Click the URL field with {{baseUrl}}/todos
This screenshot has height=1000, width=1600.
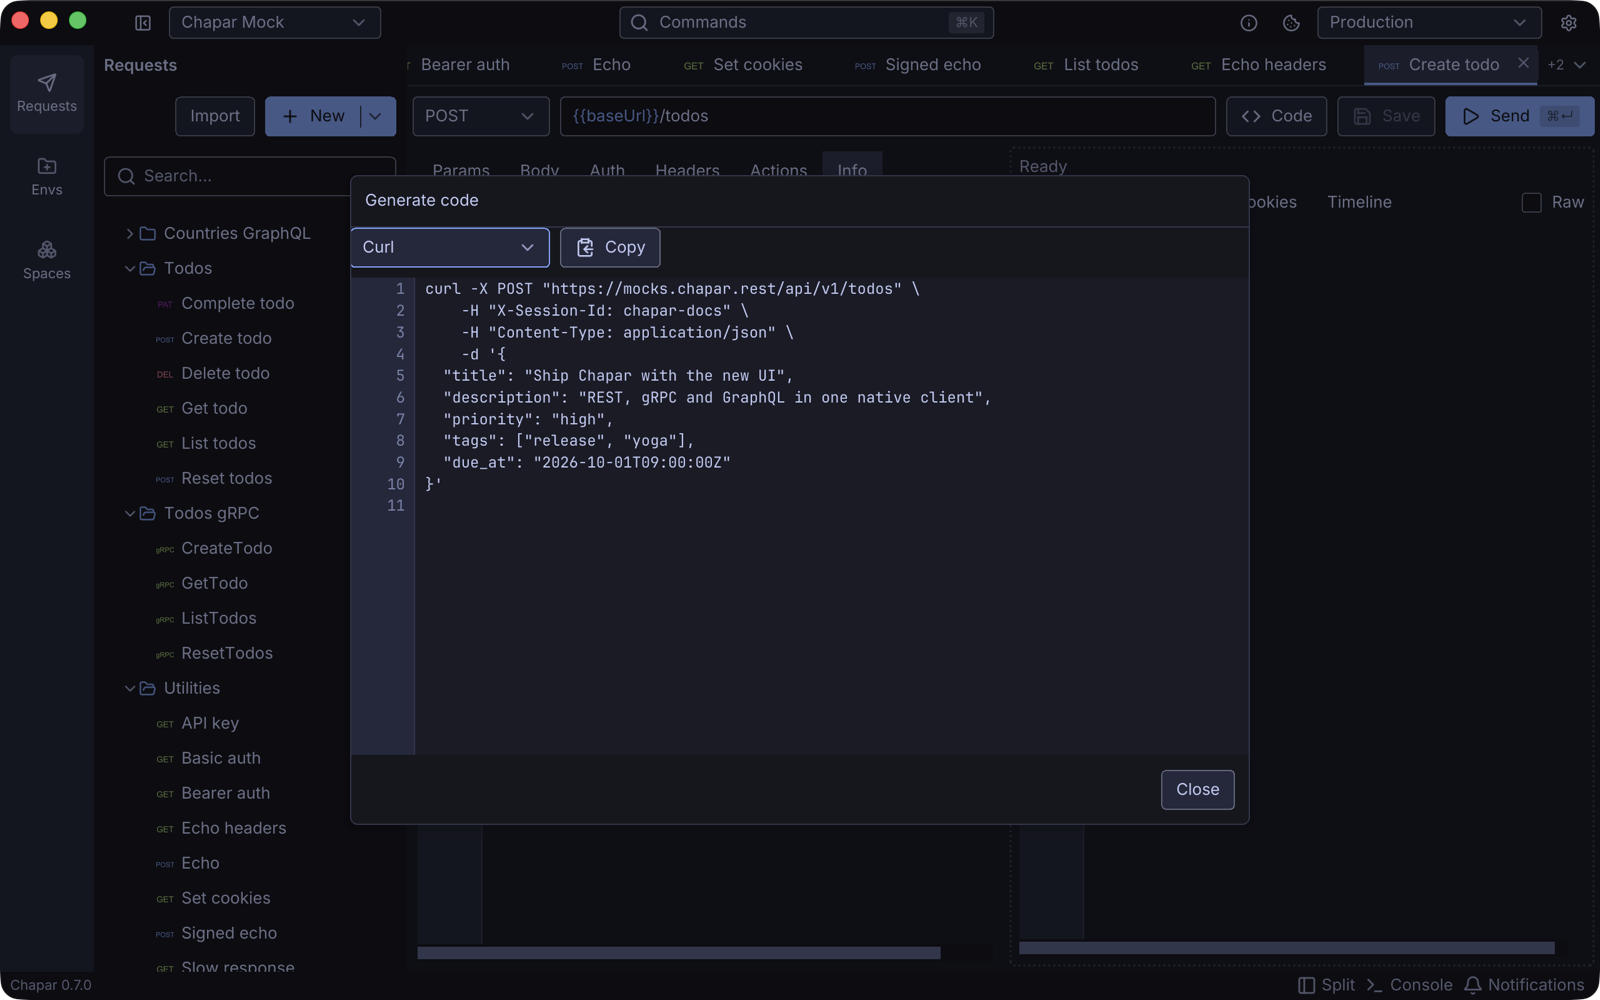[x=887, y=116]
